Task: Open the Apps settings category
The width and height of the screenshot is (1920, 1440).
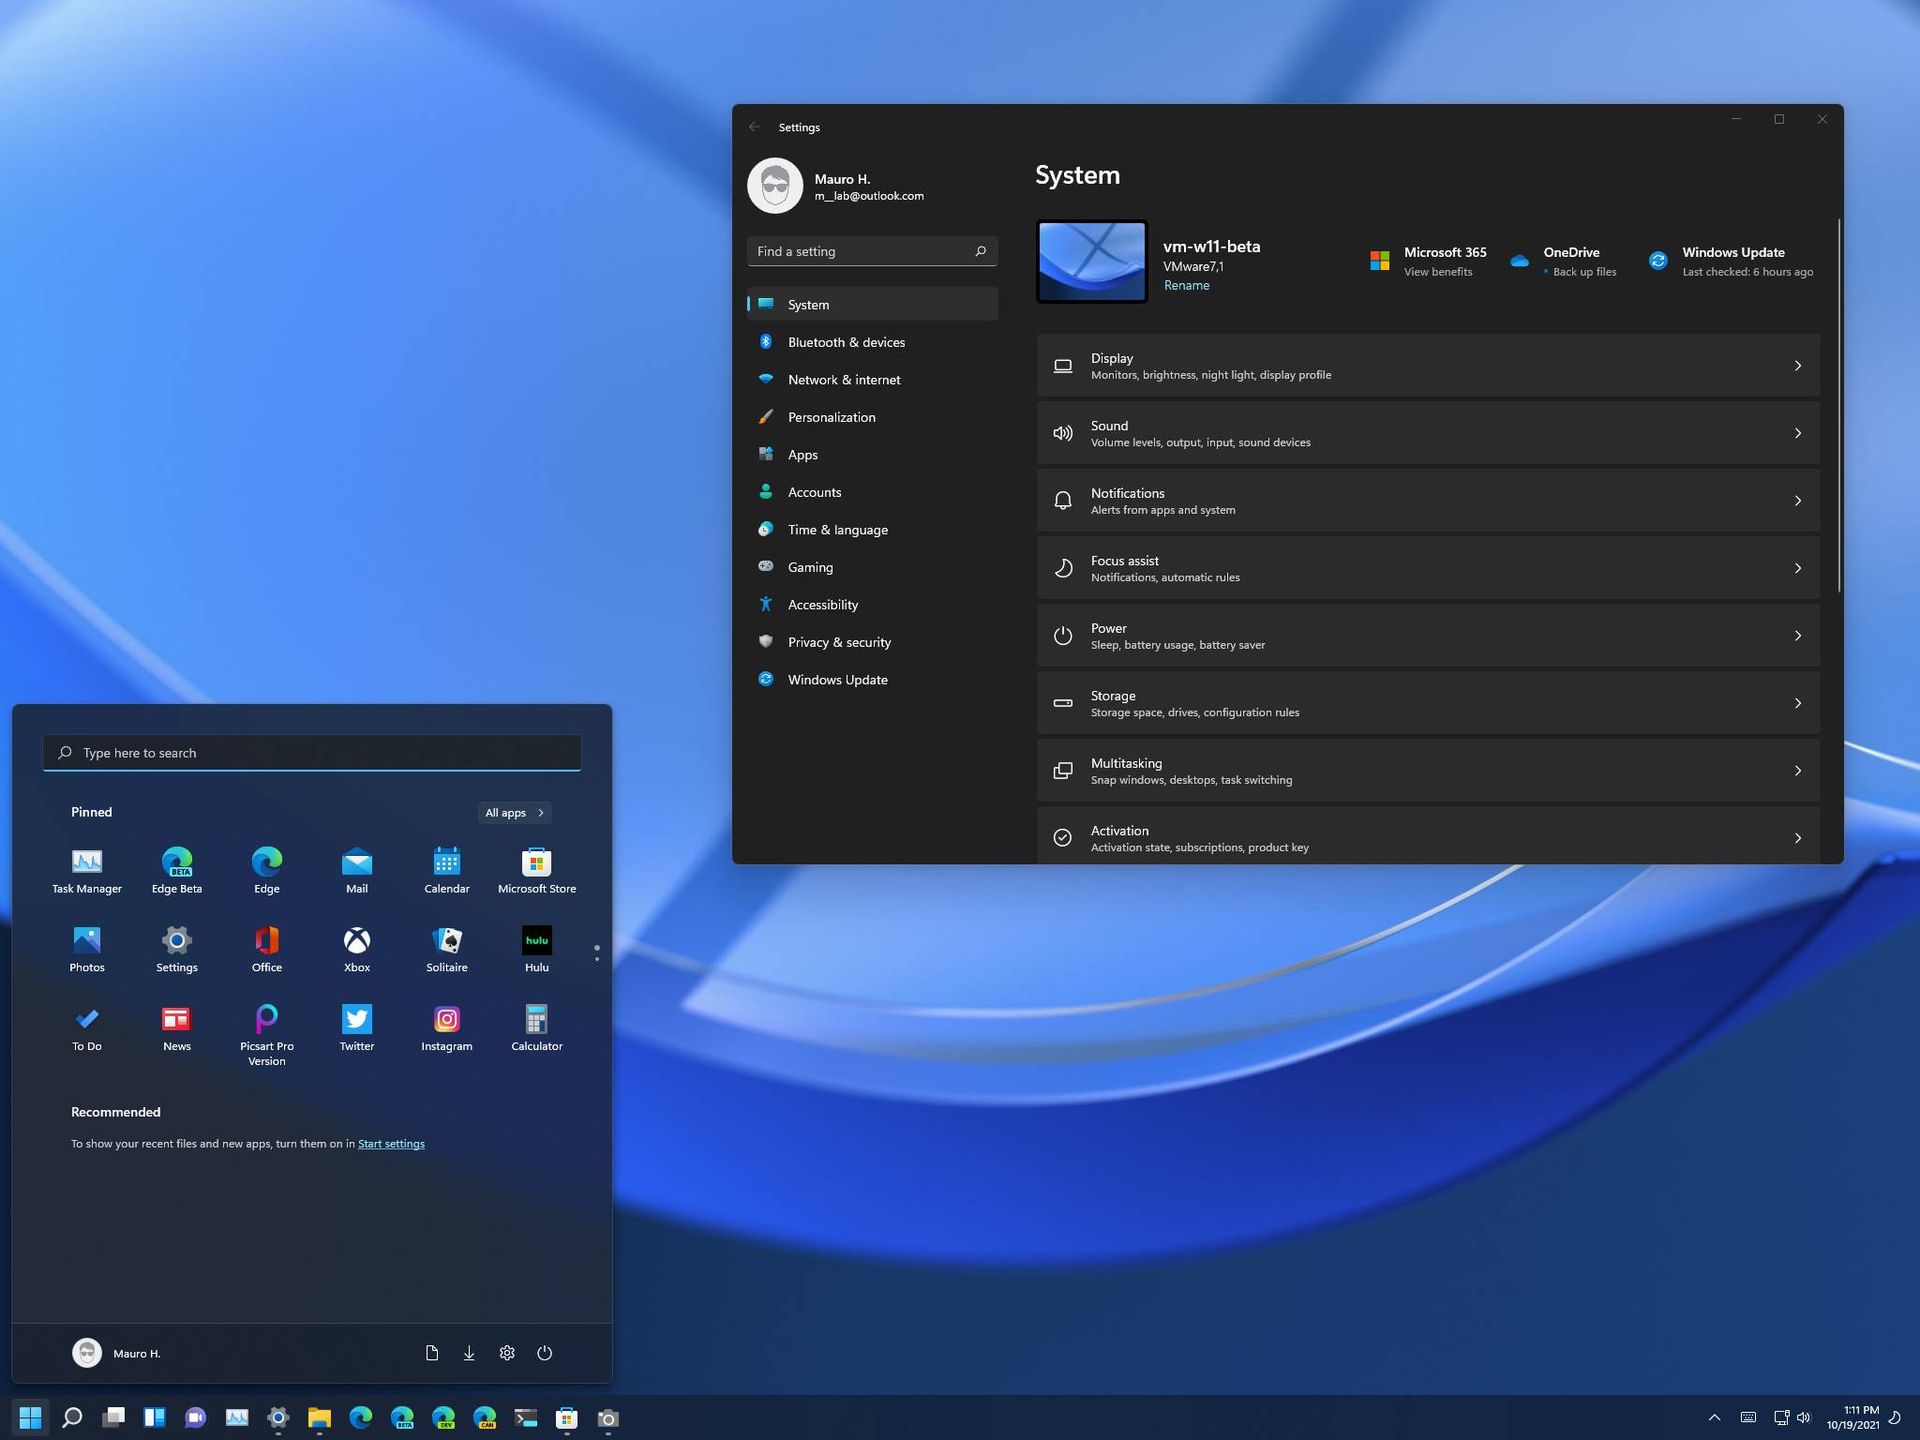Action: (802, 454)
